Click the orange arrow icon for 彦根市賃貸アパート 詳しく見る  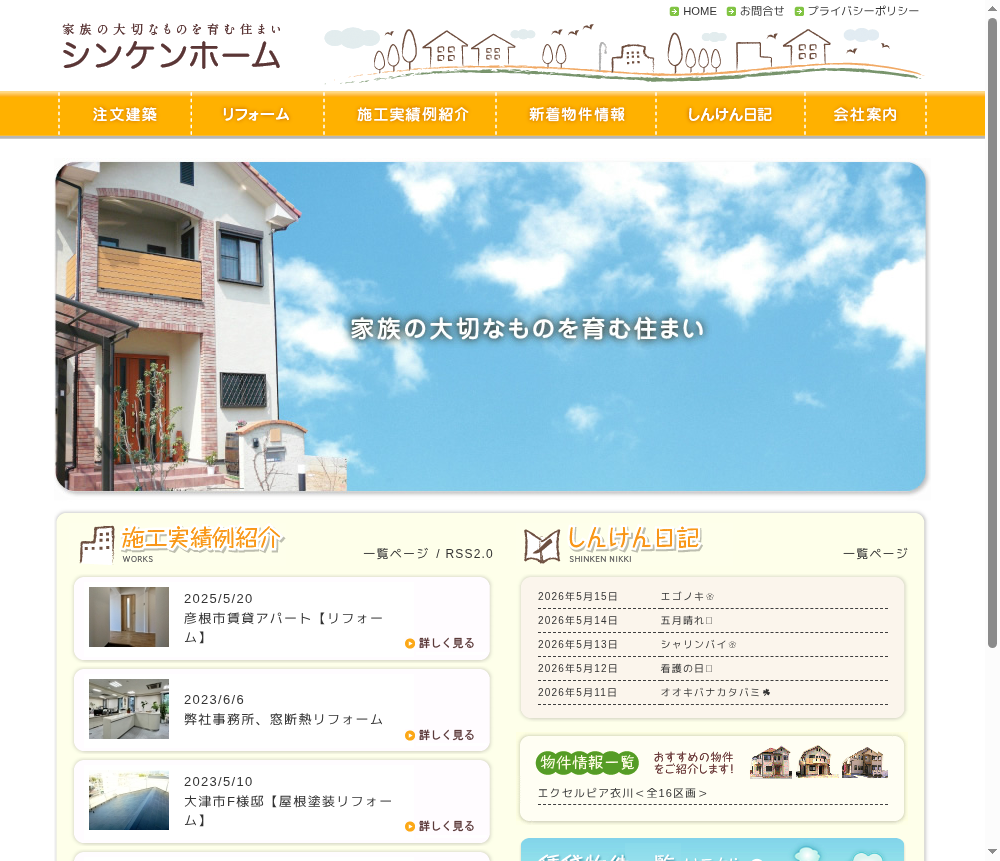410,644
